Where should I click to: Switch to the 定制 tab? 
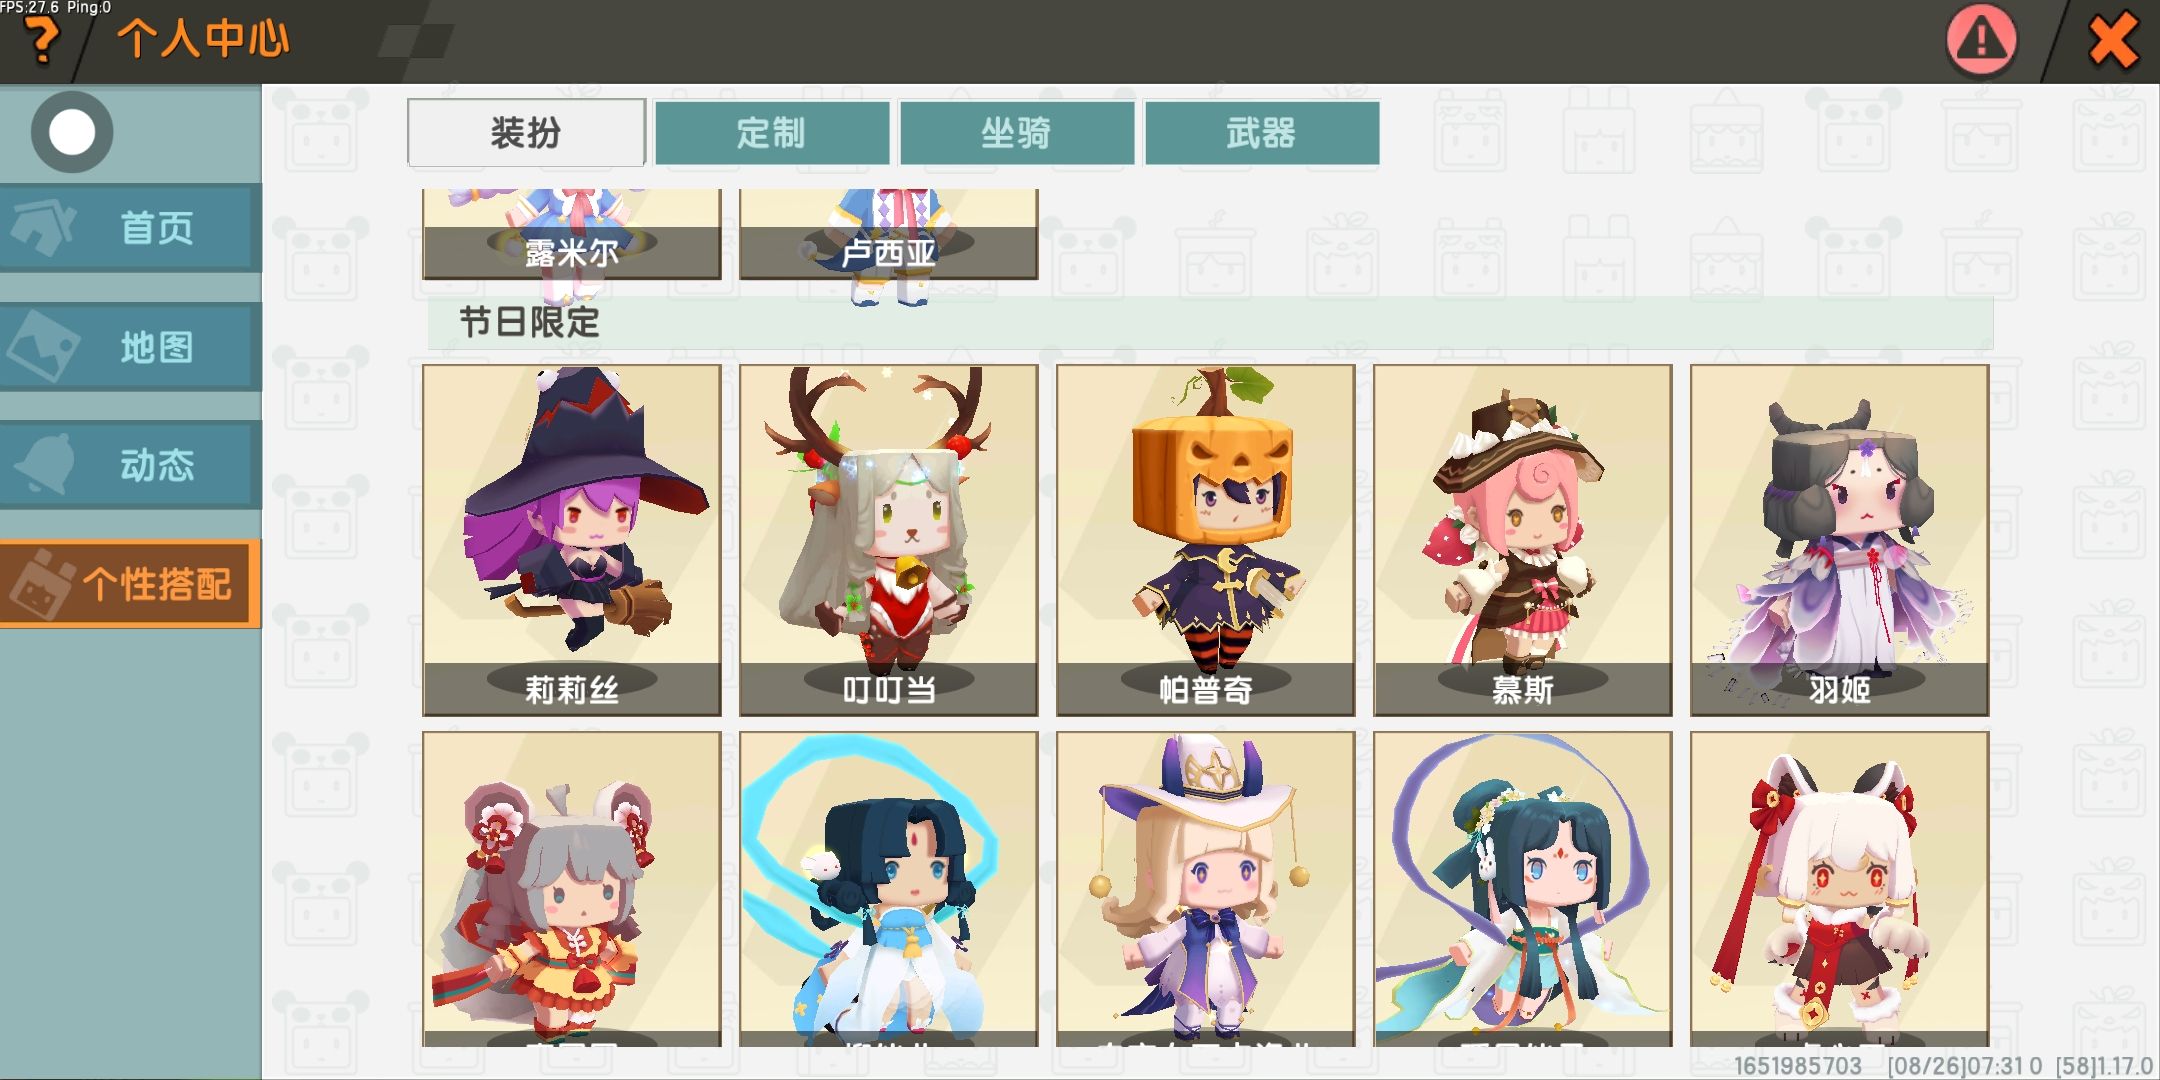coord(771,132)
